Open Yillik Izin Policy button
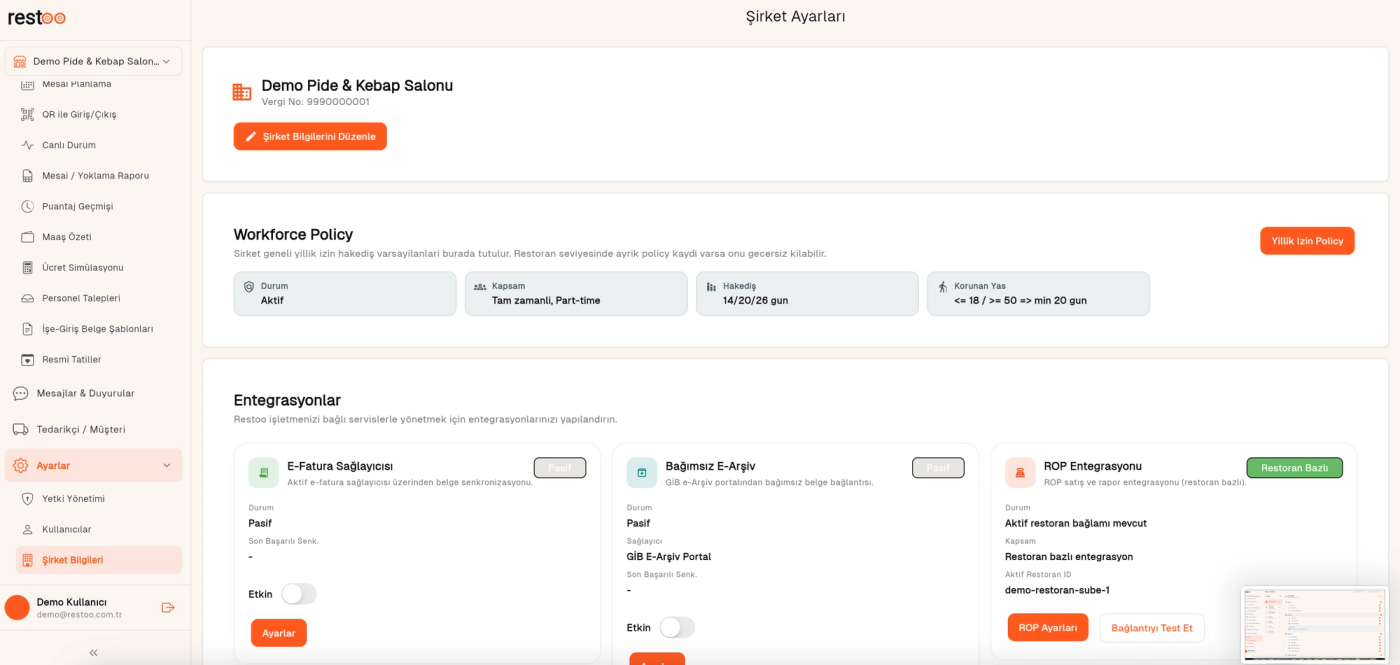Screen dimensions: 1400x665 point(1307,241)
